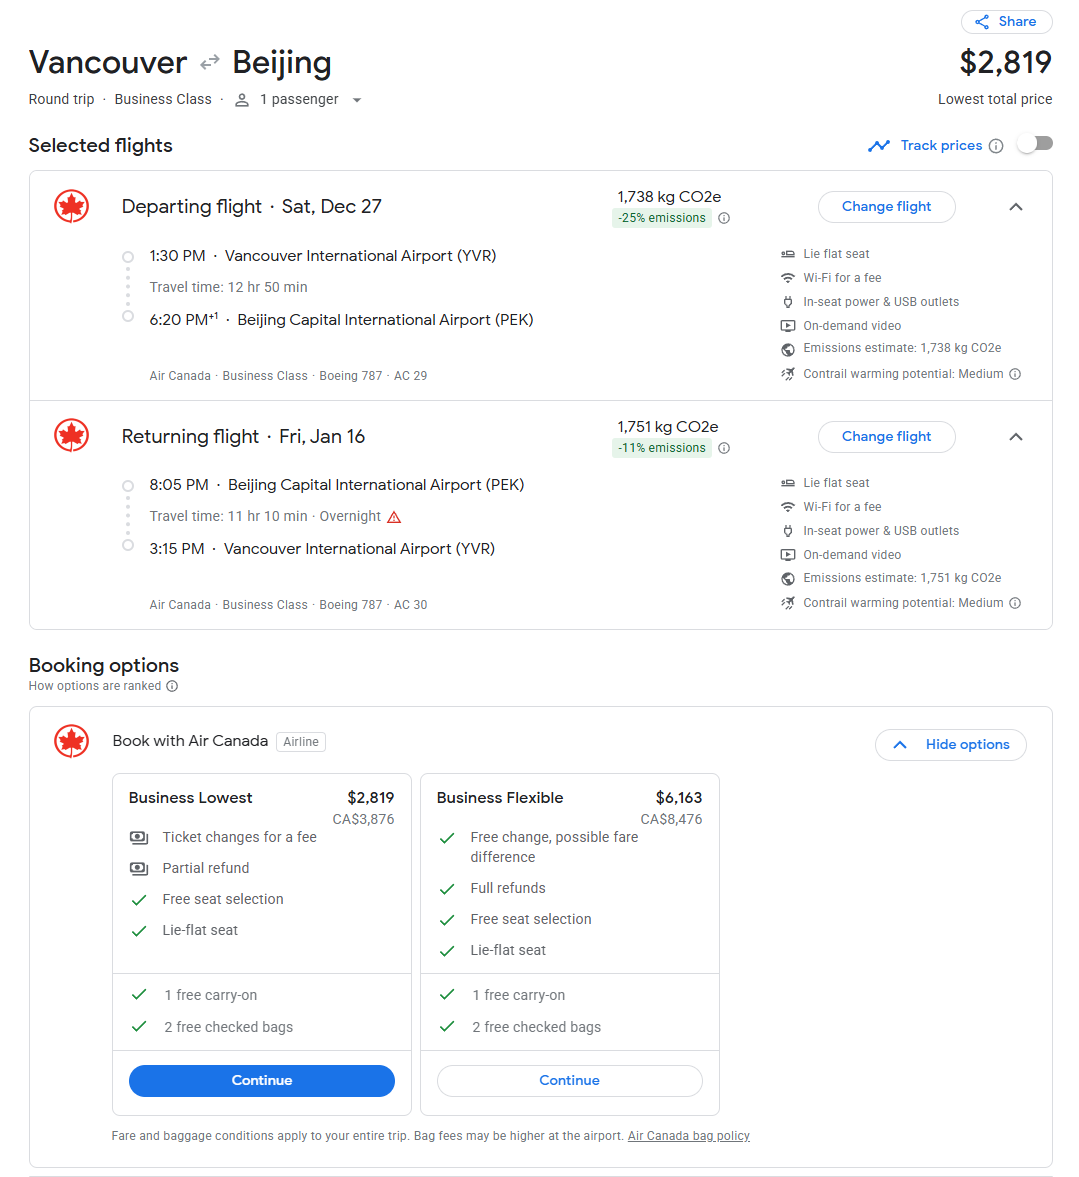
Task: Click the Track prices info icon
Action: click(x=996, y=146)
